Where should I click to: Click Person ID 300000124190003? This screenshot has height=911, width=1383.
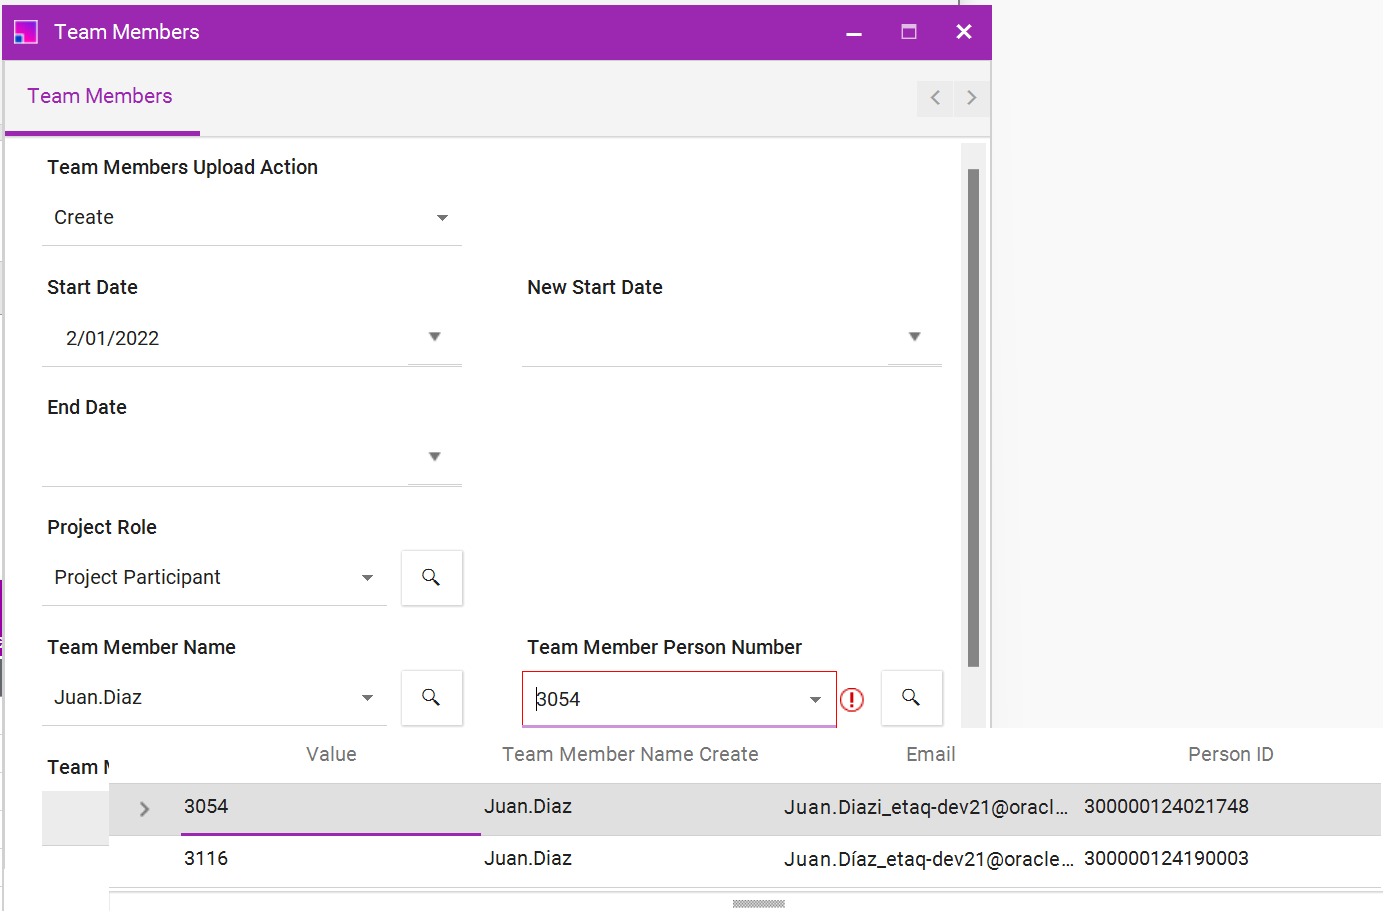[x=1166, y=858]
